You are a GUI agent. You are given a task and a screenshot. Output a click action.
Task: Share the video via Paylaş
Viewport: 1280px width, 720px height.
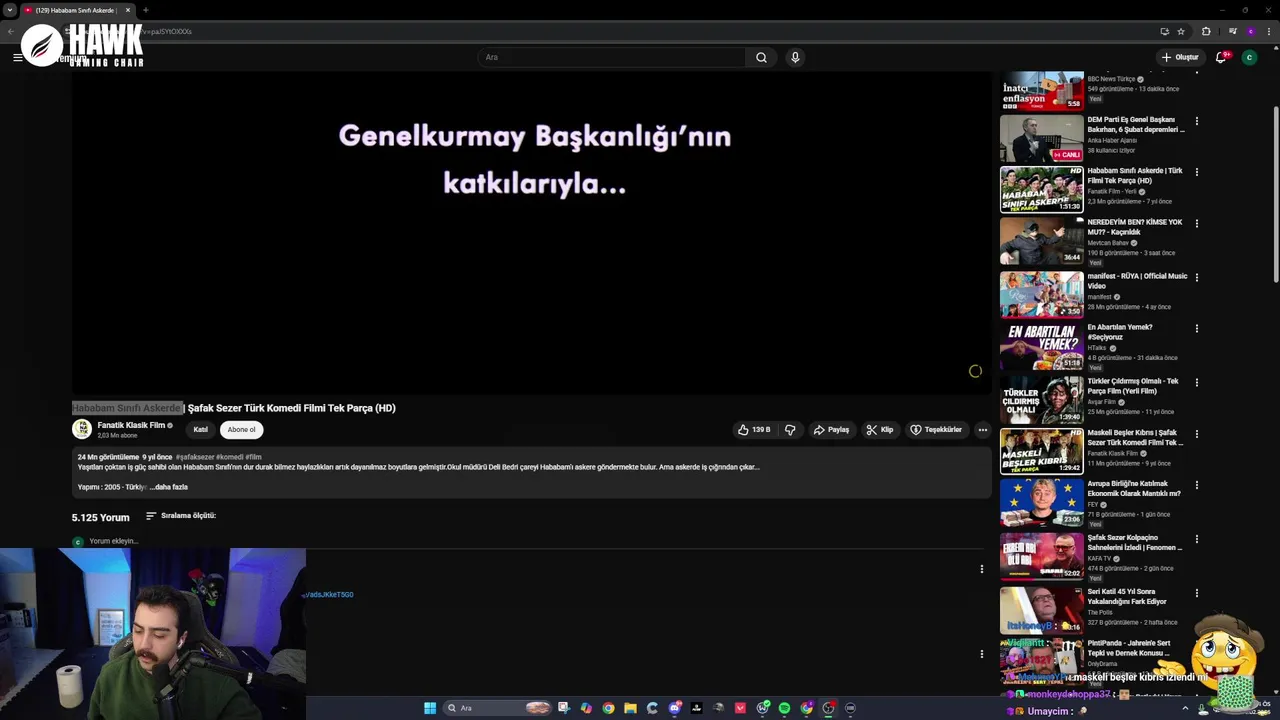(831, 430)
